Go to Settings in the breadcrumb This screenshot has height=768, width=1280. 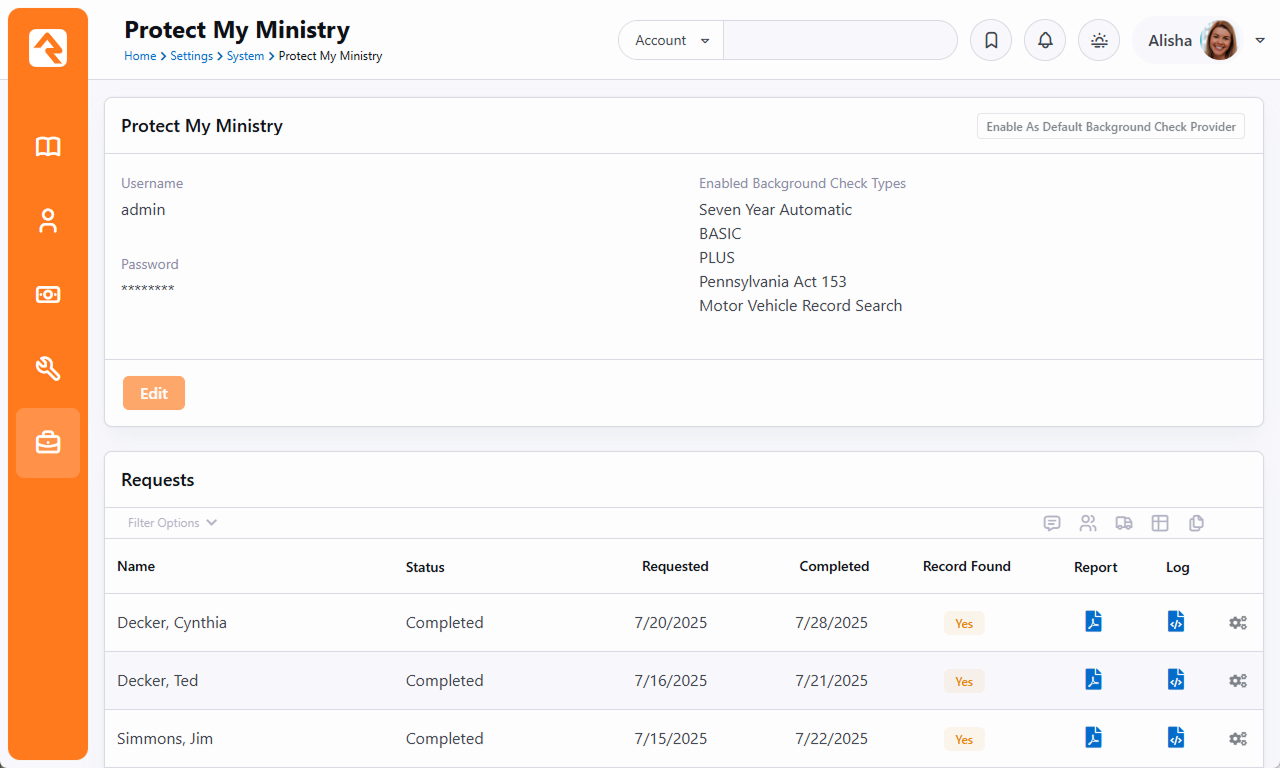point(191,56)
